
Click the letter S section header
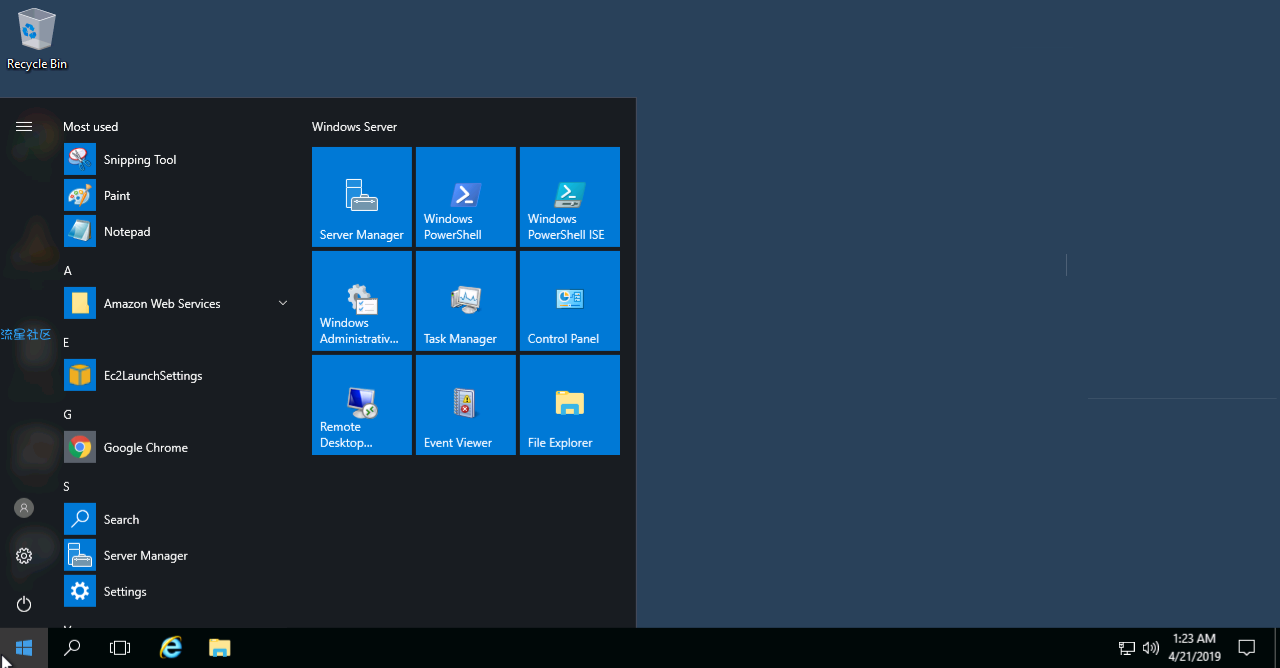click(66, 487)
